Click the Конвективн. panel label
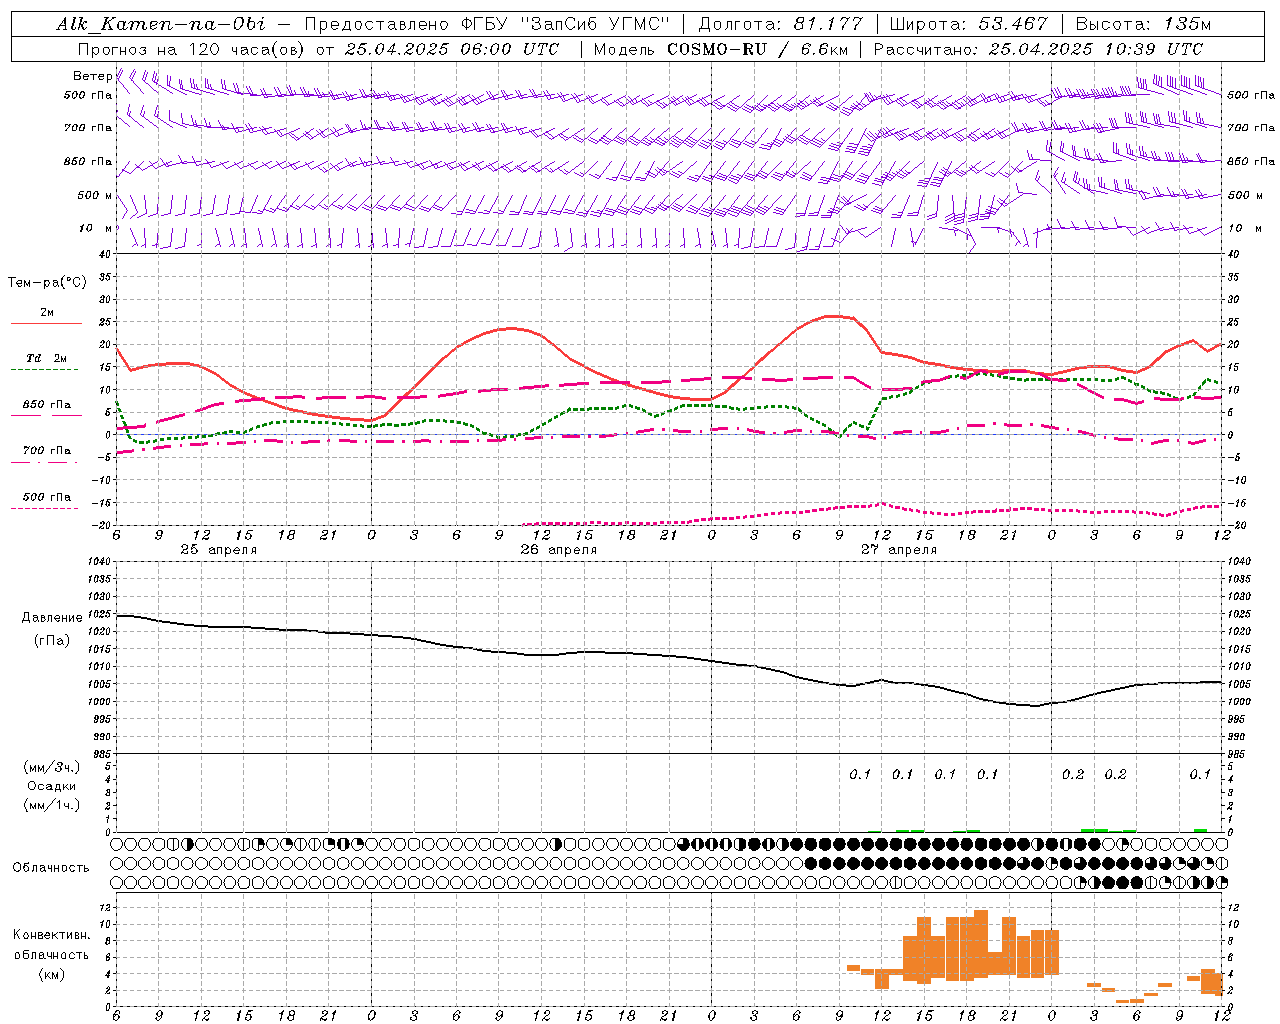The height and width of the screenshot is (1024, 1280). tap(52, 935)
